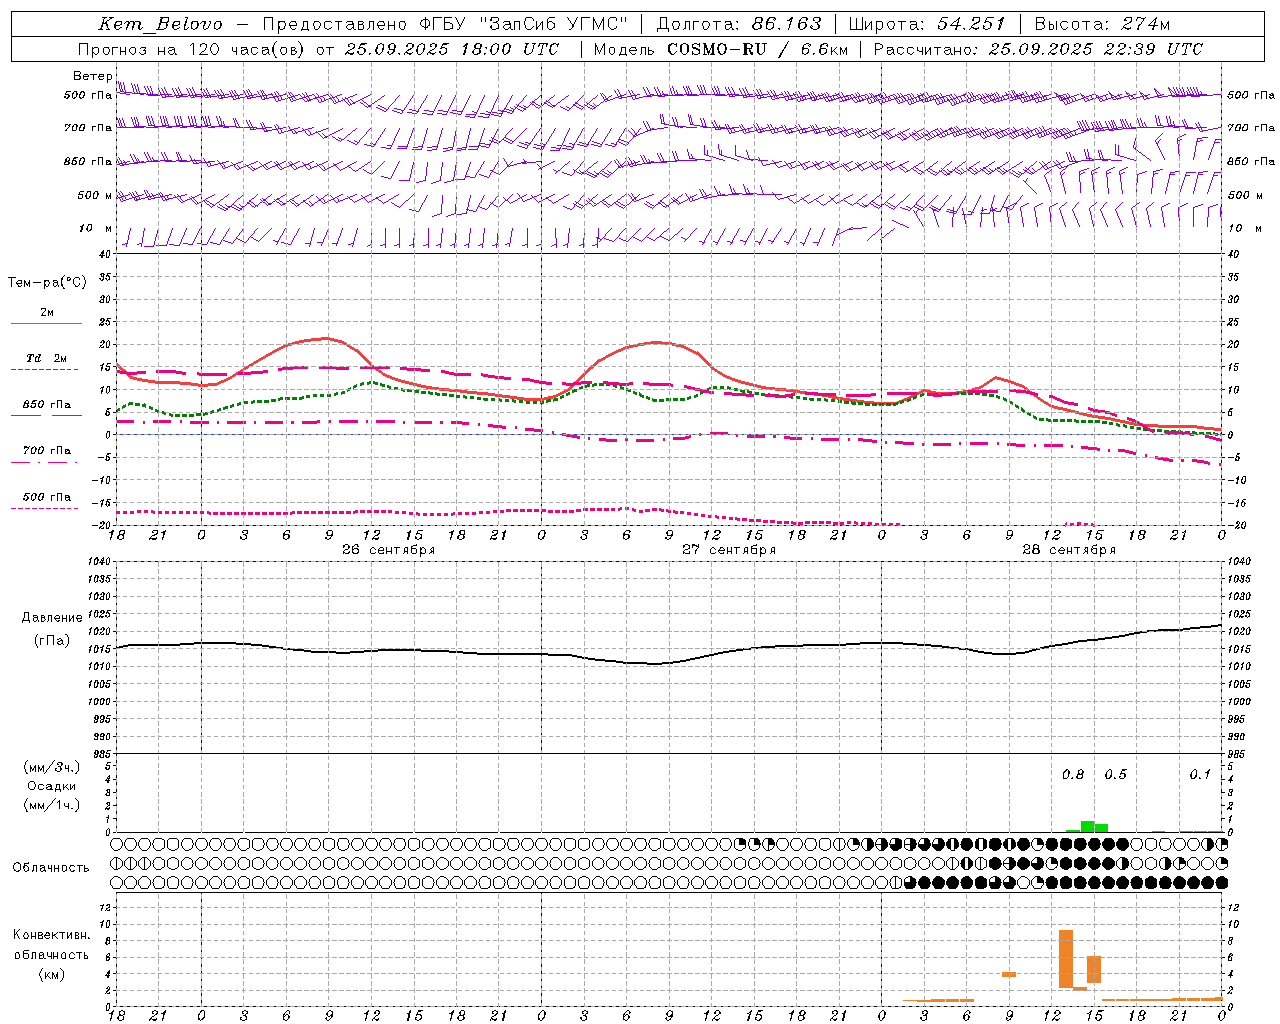
Task: Click the Ветер section label
Action: 93,76
